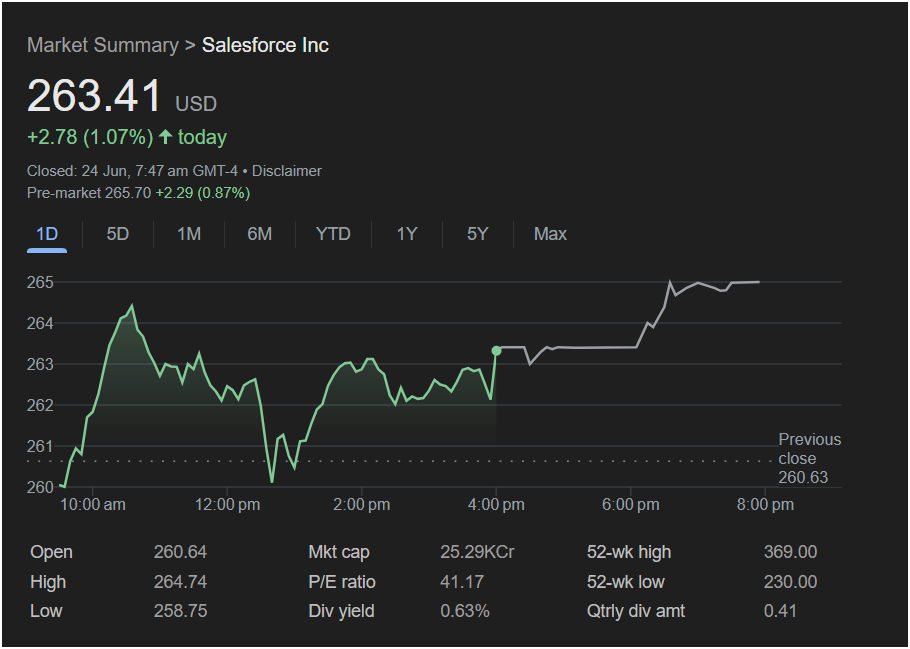Image resolution: width=910 pixels, height=649 pixels.
Task: Click the green closing-price dot on chart
Action: [496, 351]
